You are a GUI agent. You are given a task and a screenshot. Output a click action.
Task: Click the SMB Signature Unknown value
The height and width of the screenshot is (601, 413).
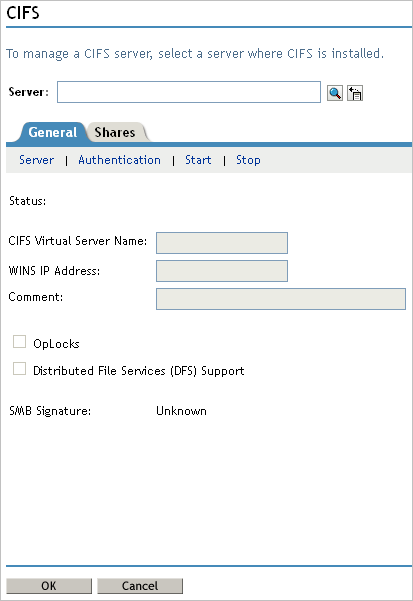point(181,411)
